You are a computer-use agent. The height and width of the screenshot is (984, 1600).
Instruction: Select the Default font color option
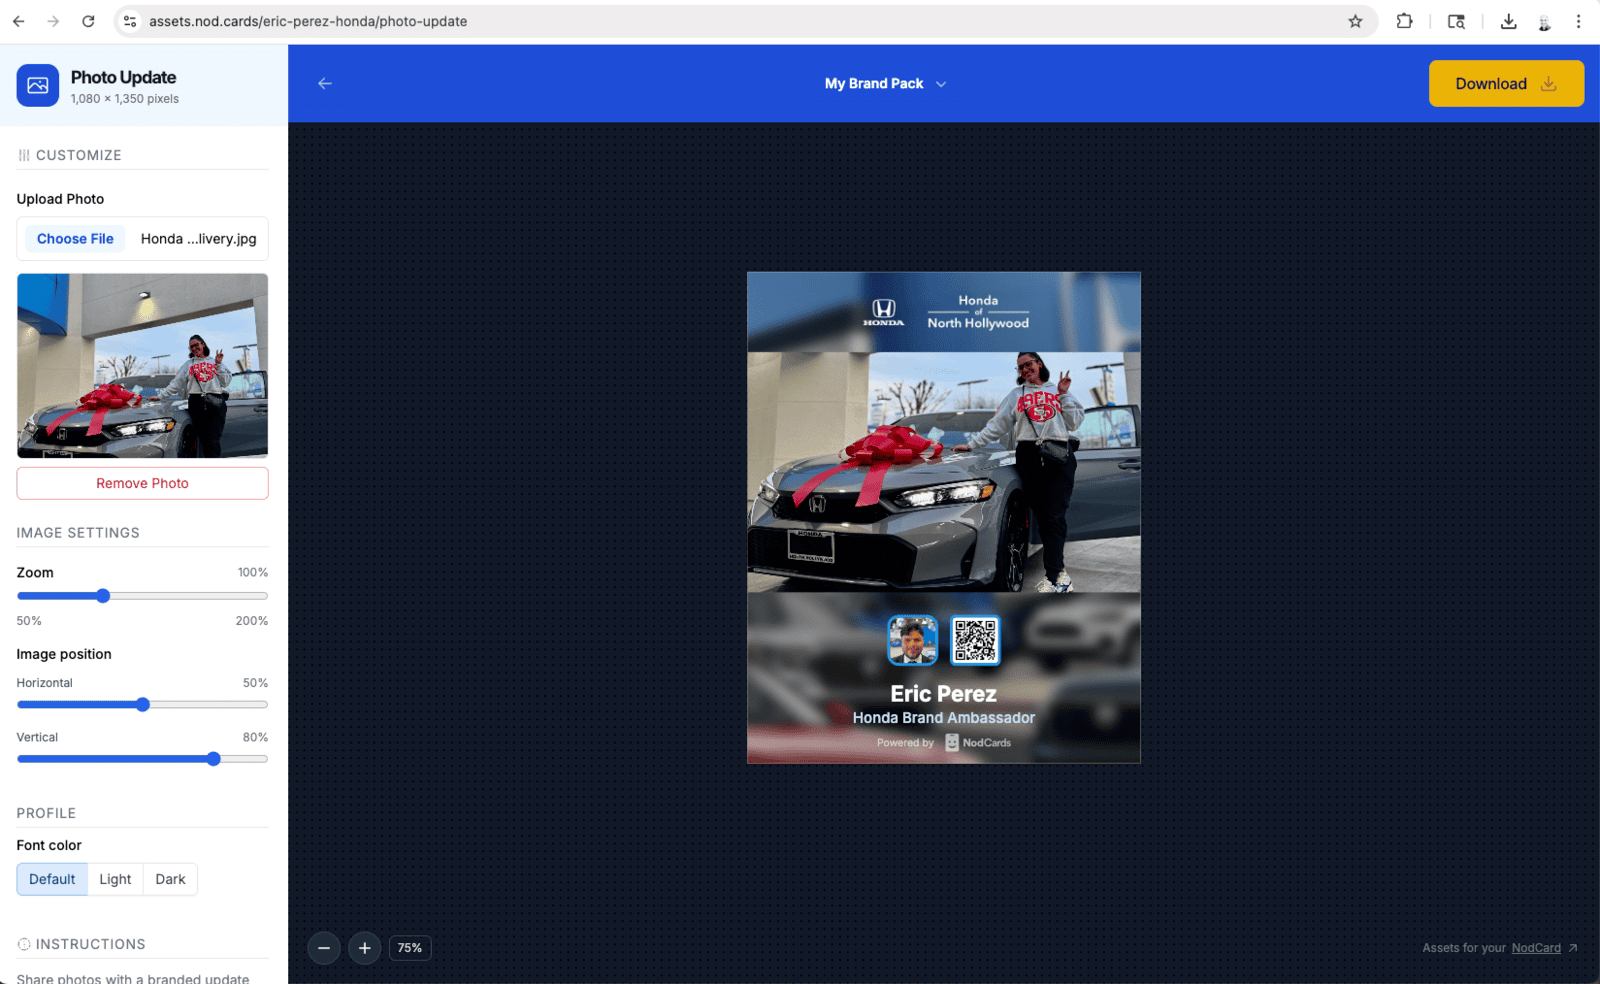52,879
